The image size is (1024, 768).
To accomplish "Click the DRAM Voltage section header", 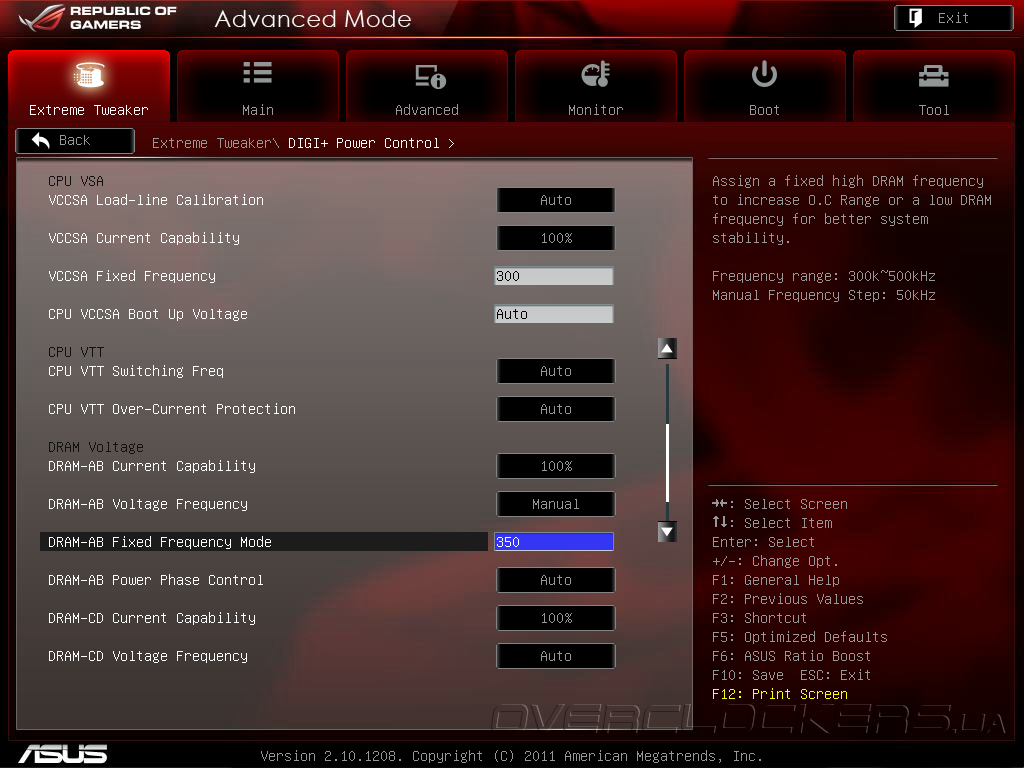I will pos(95,447).
